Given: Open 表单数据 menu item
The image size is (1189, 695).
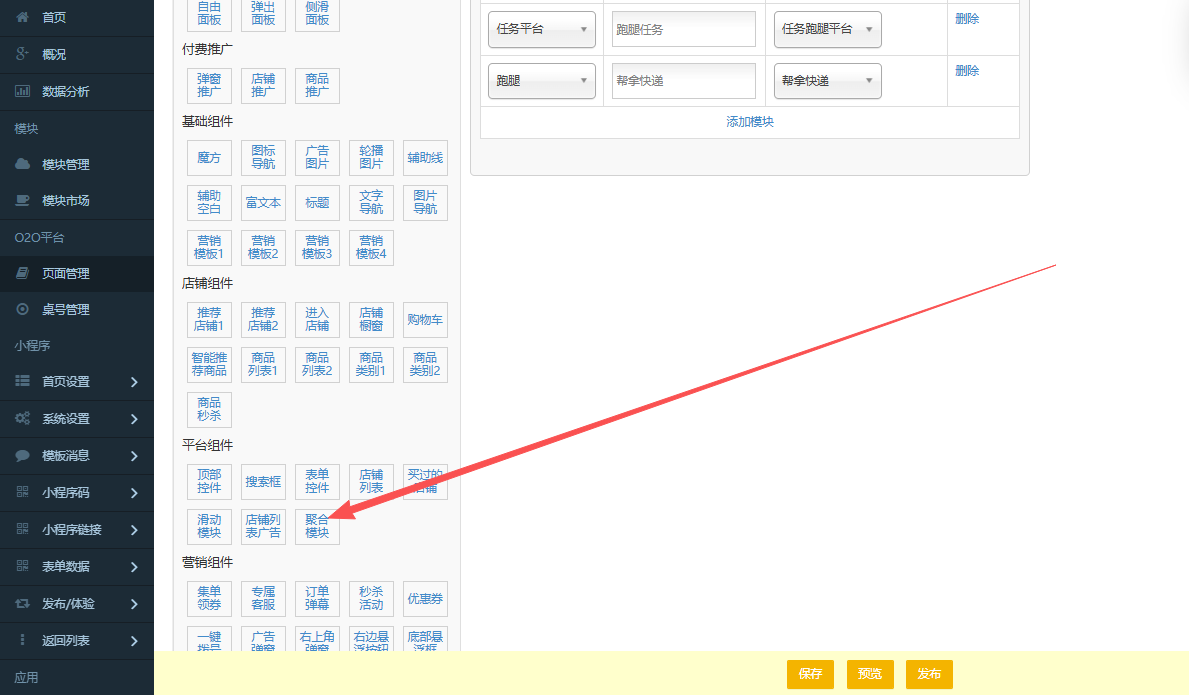Looking at the screenshot, I should (x=66, y=566).
